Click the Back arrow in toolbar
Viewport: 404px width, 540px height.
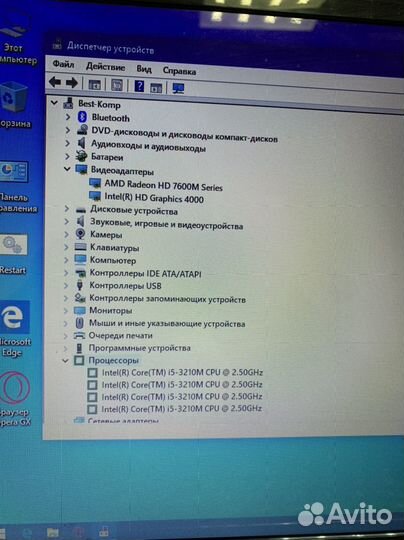[55, 82]
